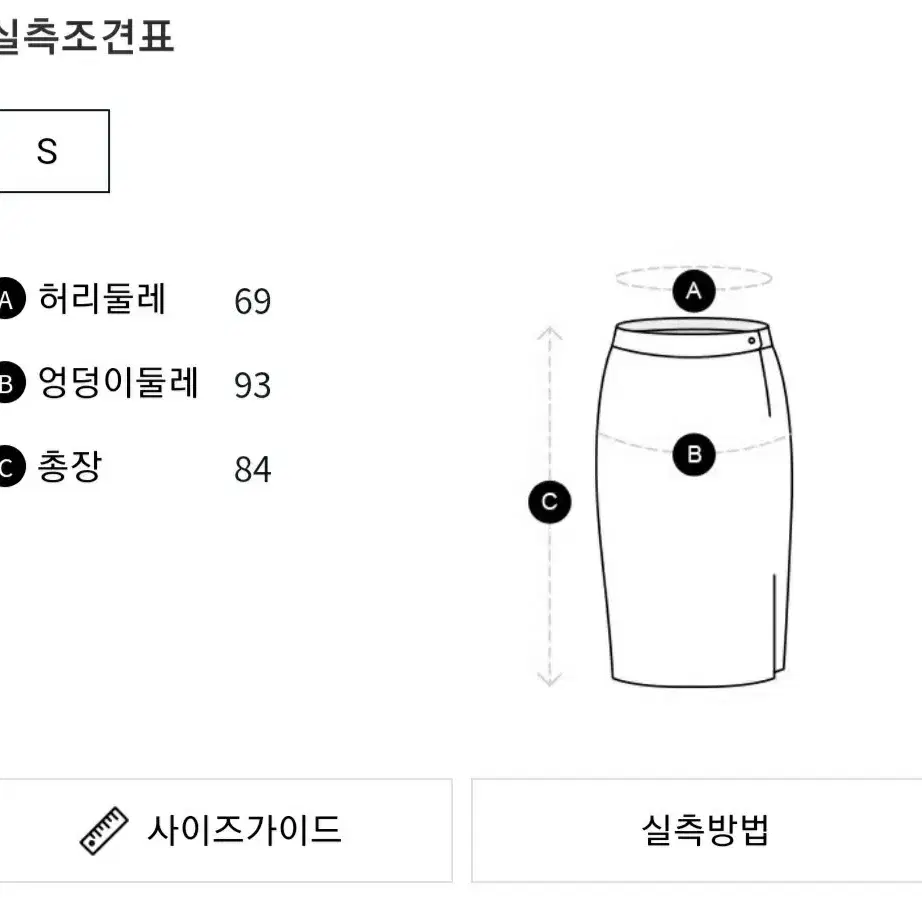Click the skirt waistband button detail
This screenshot has width=922, height=922.
751,340
